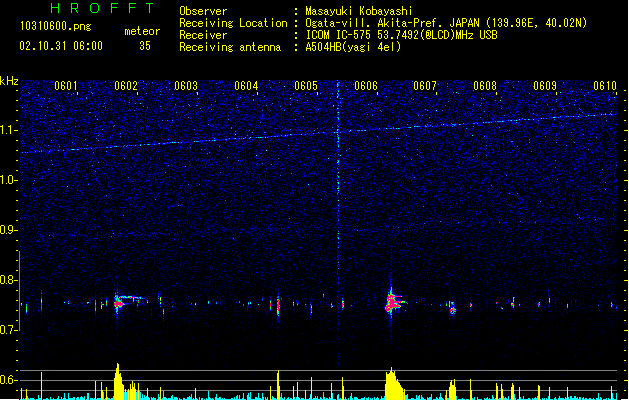629x400 pixels.
Task: Click the 0606 time marker
Action: point(366,86)
